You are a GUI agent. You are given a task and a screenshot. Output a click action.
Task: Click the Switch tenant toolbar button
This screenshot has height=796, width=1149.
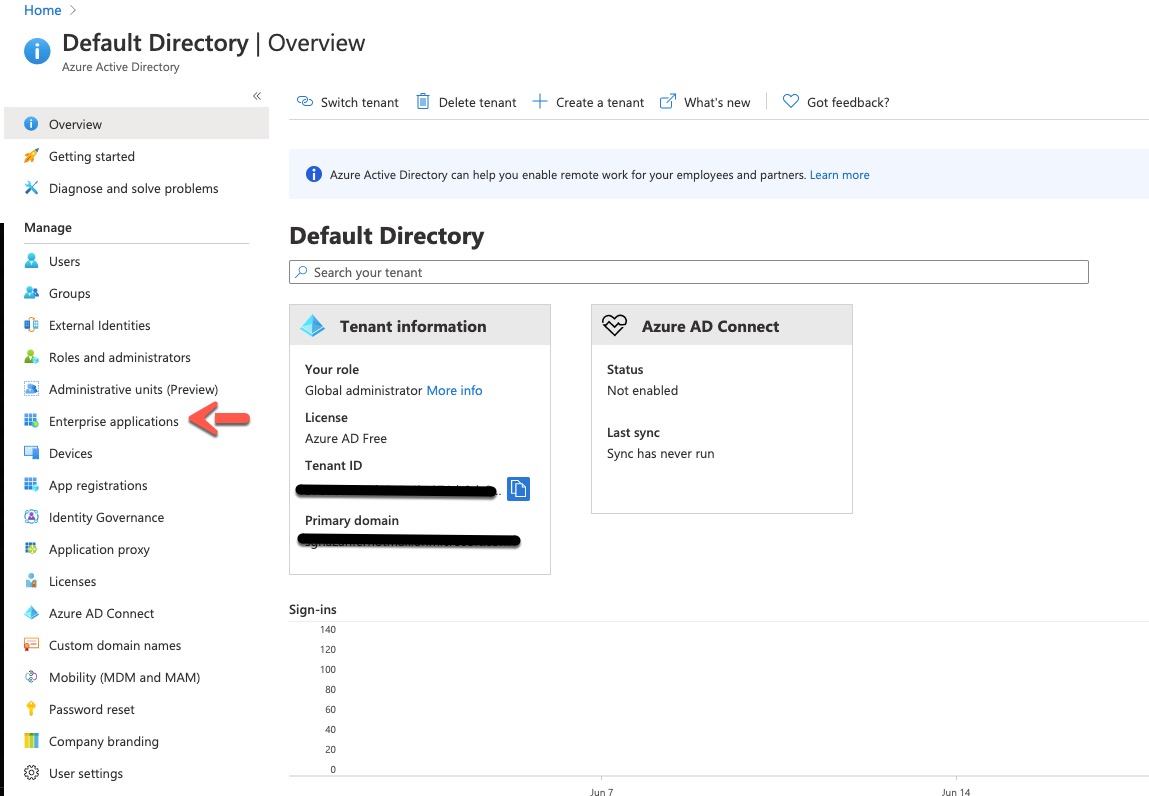pyautogui.click(x=348, y=102)
